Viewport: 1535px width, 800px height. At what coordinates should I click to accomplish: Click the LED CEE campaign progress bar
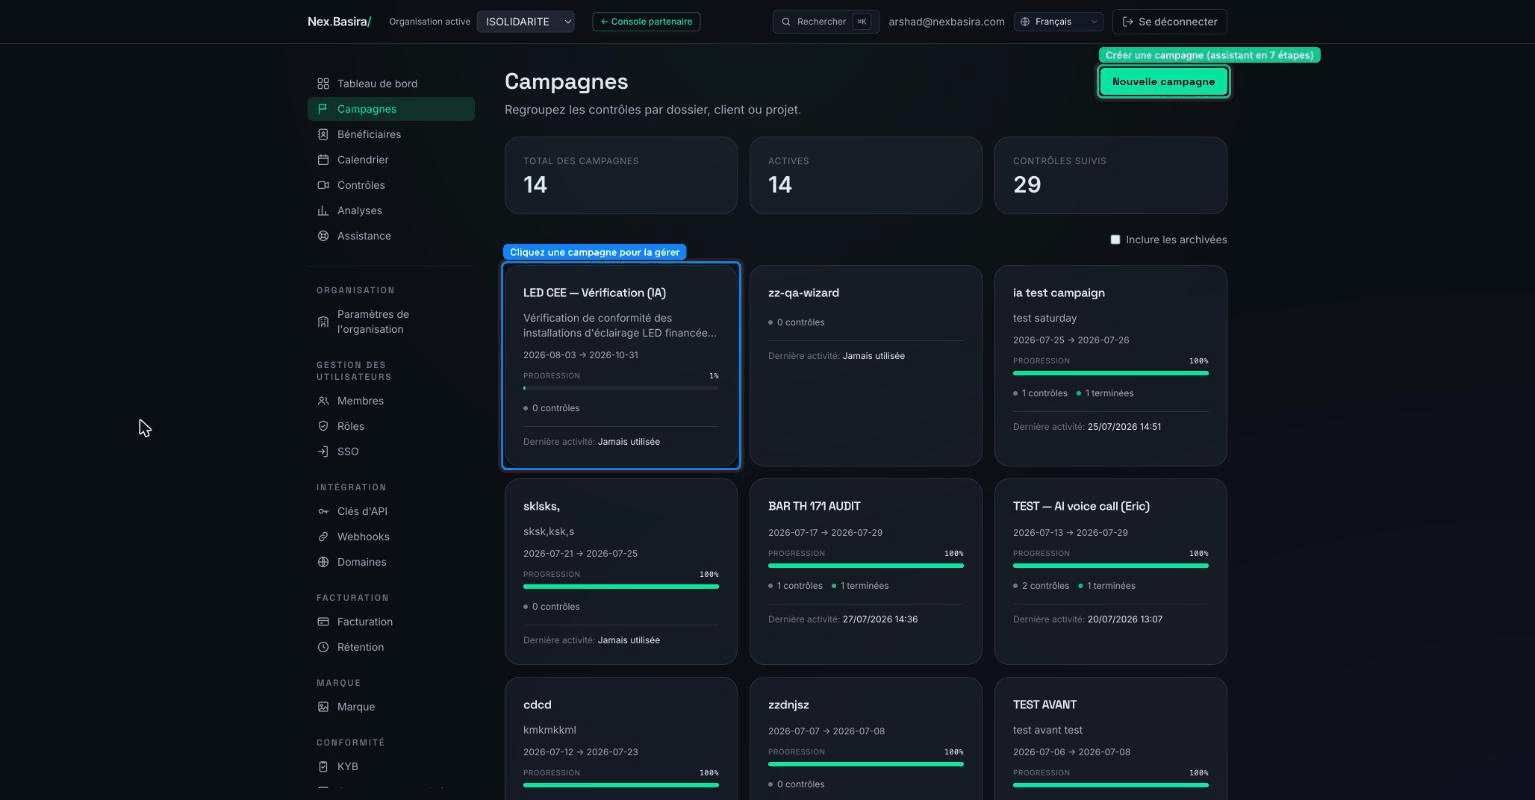tap(621, 388)
